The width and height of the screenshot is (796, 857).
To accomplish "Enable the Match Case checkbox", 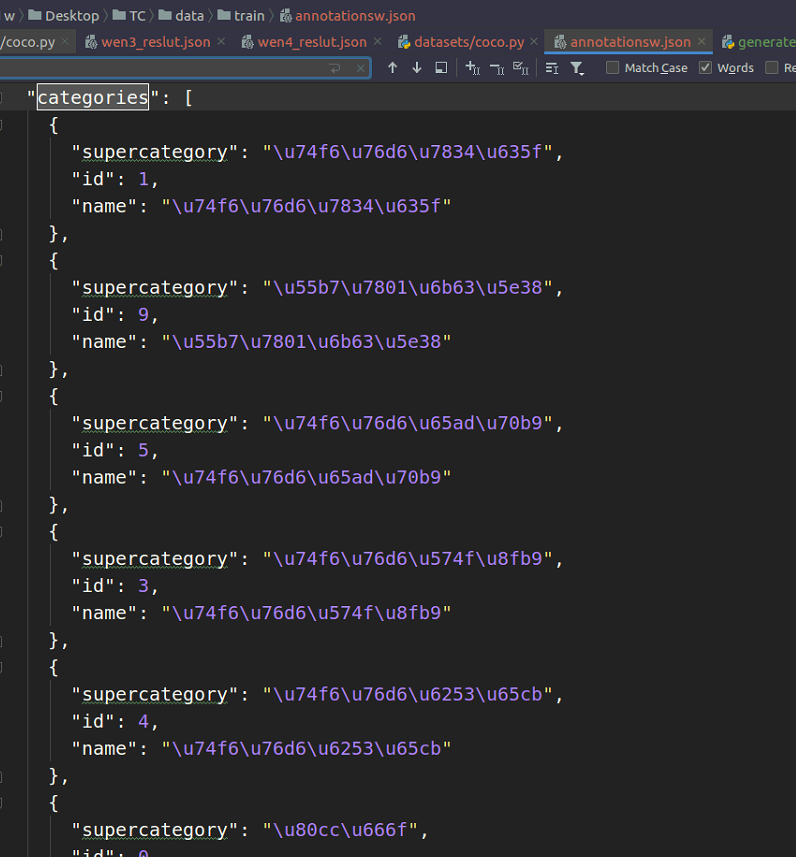I will pyautogui.click(x=613, y=68).
